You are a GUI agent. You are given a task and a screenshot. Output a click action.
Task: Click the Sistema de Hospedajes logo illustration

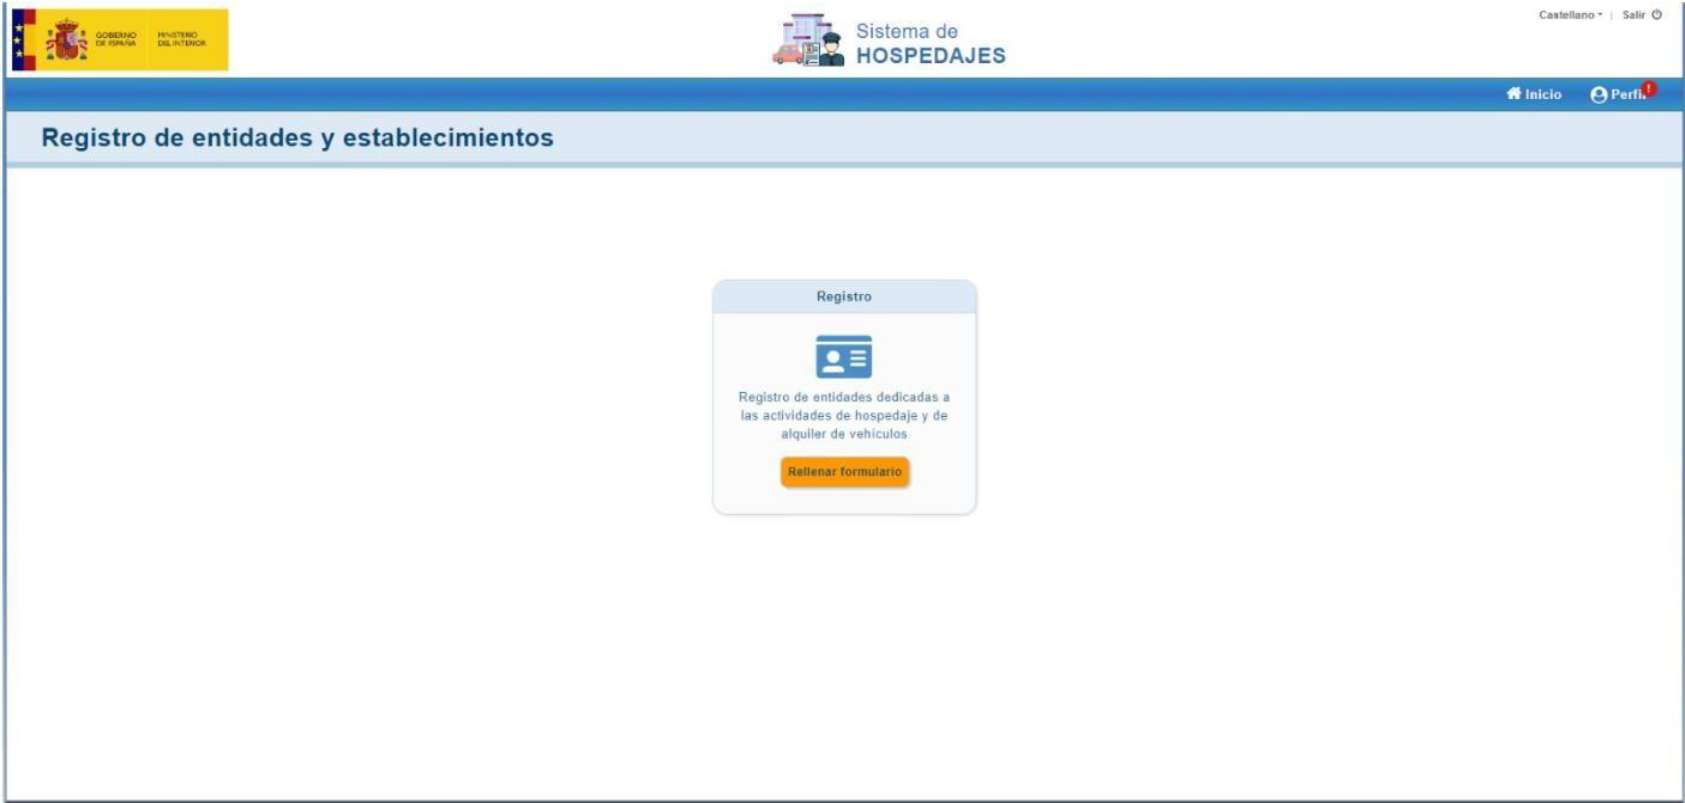(x=808, y=41)
